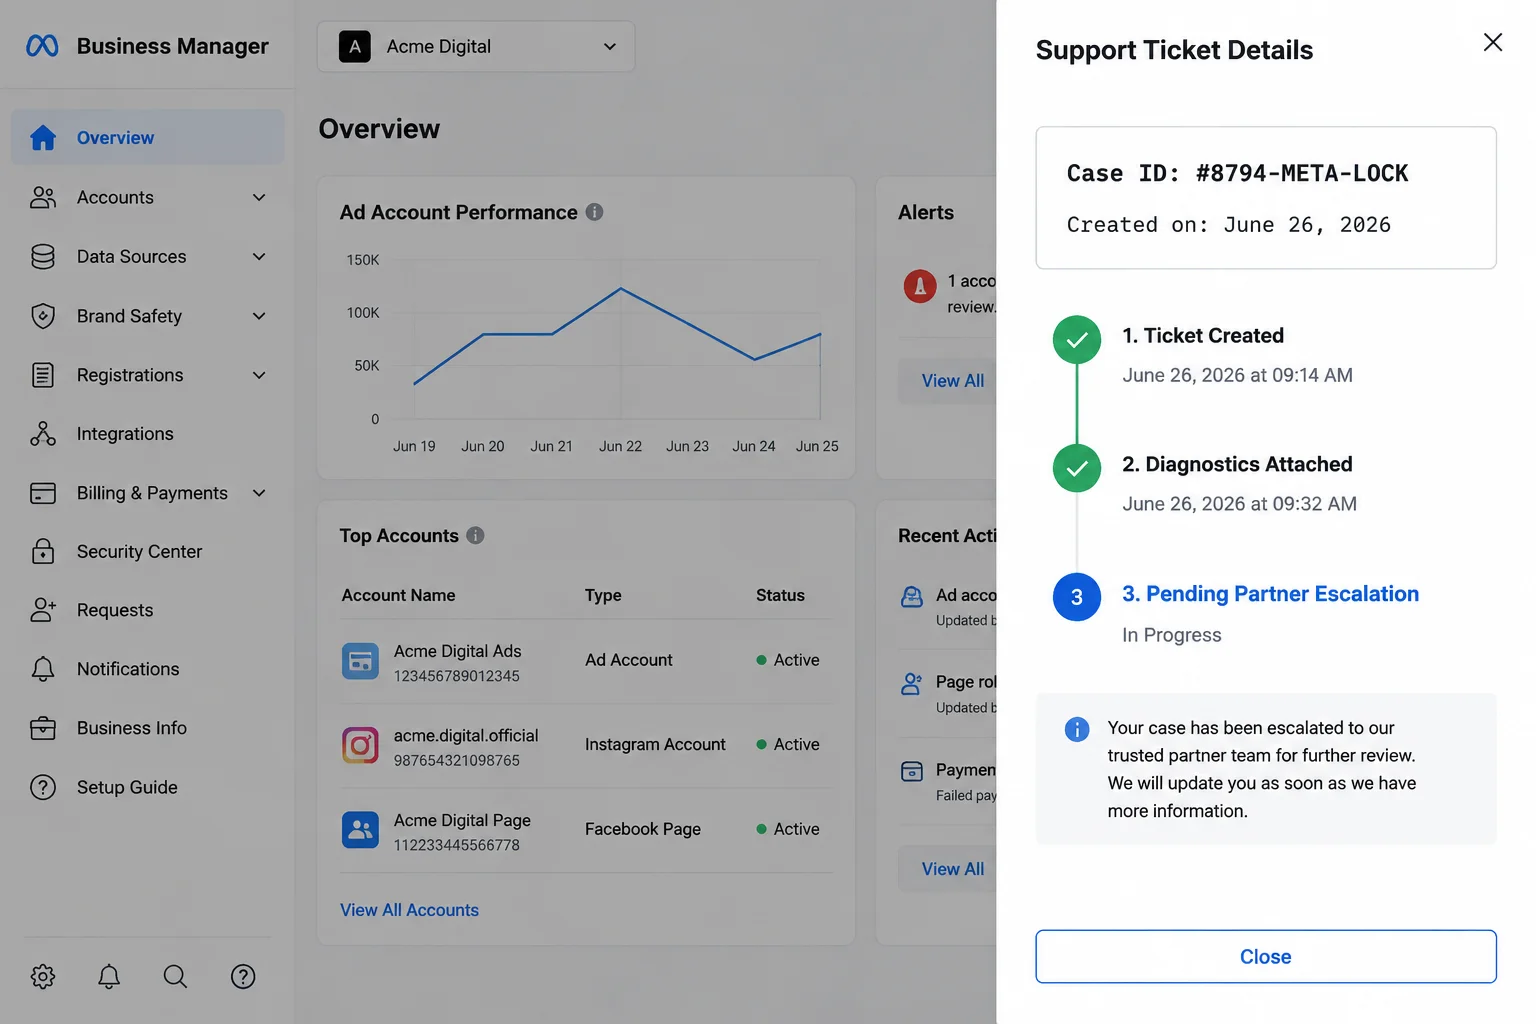Click the Acme Digital Page account name
Viewport: 1536px width, 1024px height.
point(462,820)
